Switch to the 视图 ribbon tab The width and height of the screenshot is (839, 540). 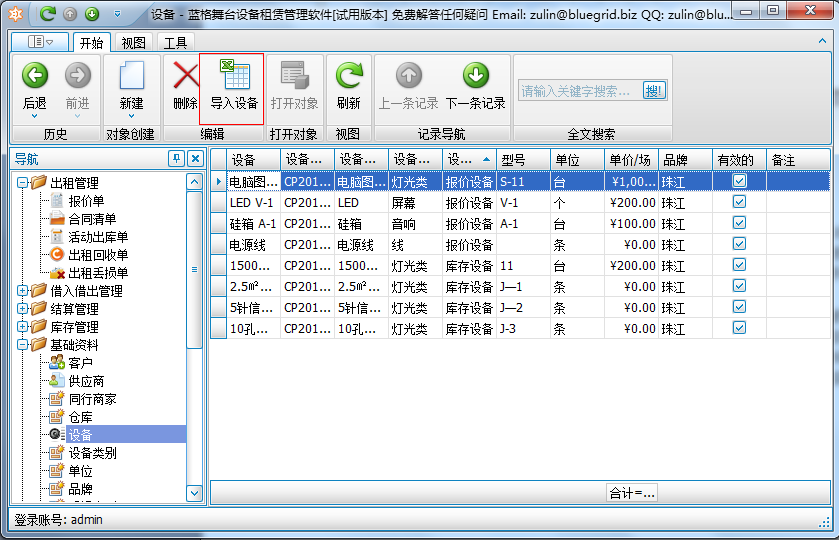tap(133, 43)
